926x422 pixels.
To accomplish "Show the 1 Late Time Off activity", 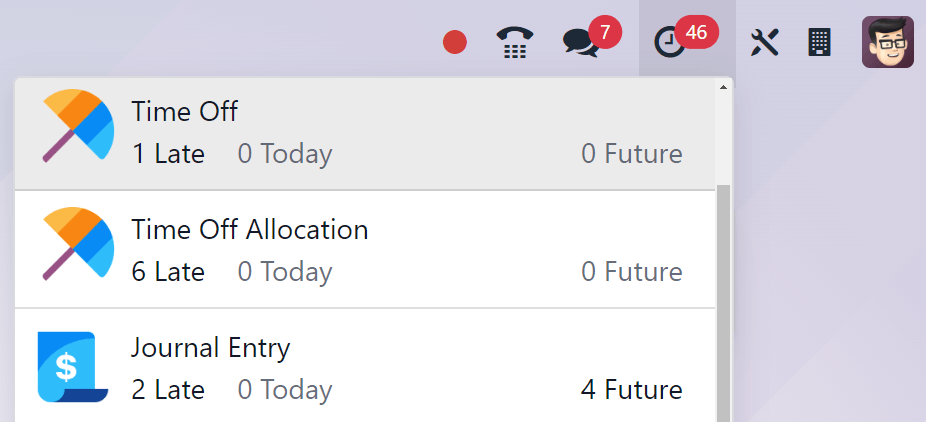I will pyautogui.click(x=168, y=154).
